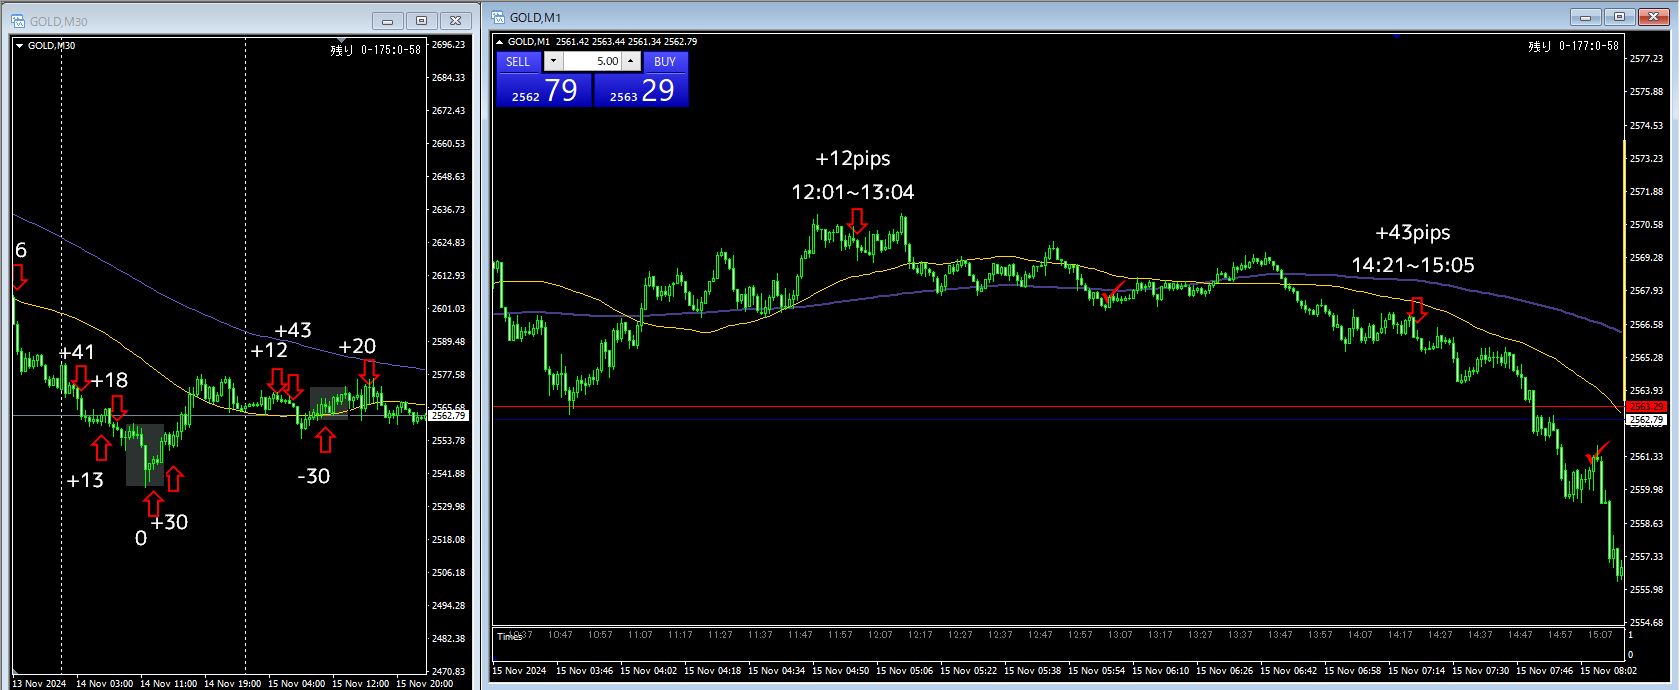1680x690 pixels.
Task: Click the GOLD,M30 title bar text
Action: point(59,21)
